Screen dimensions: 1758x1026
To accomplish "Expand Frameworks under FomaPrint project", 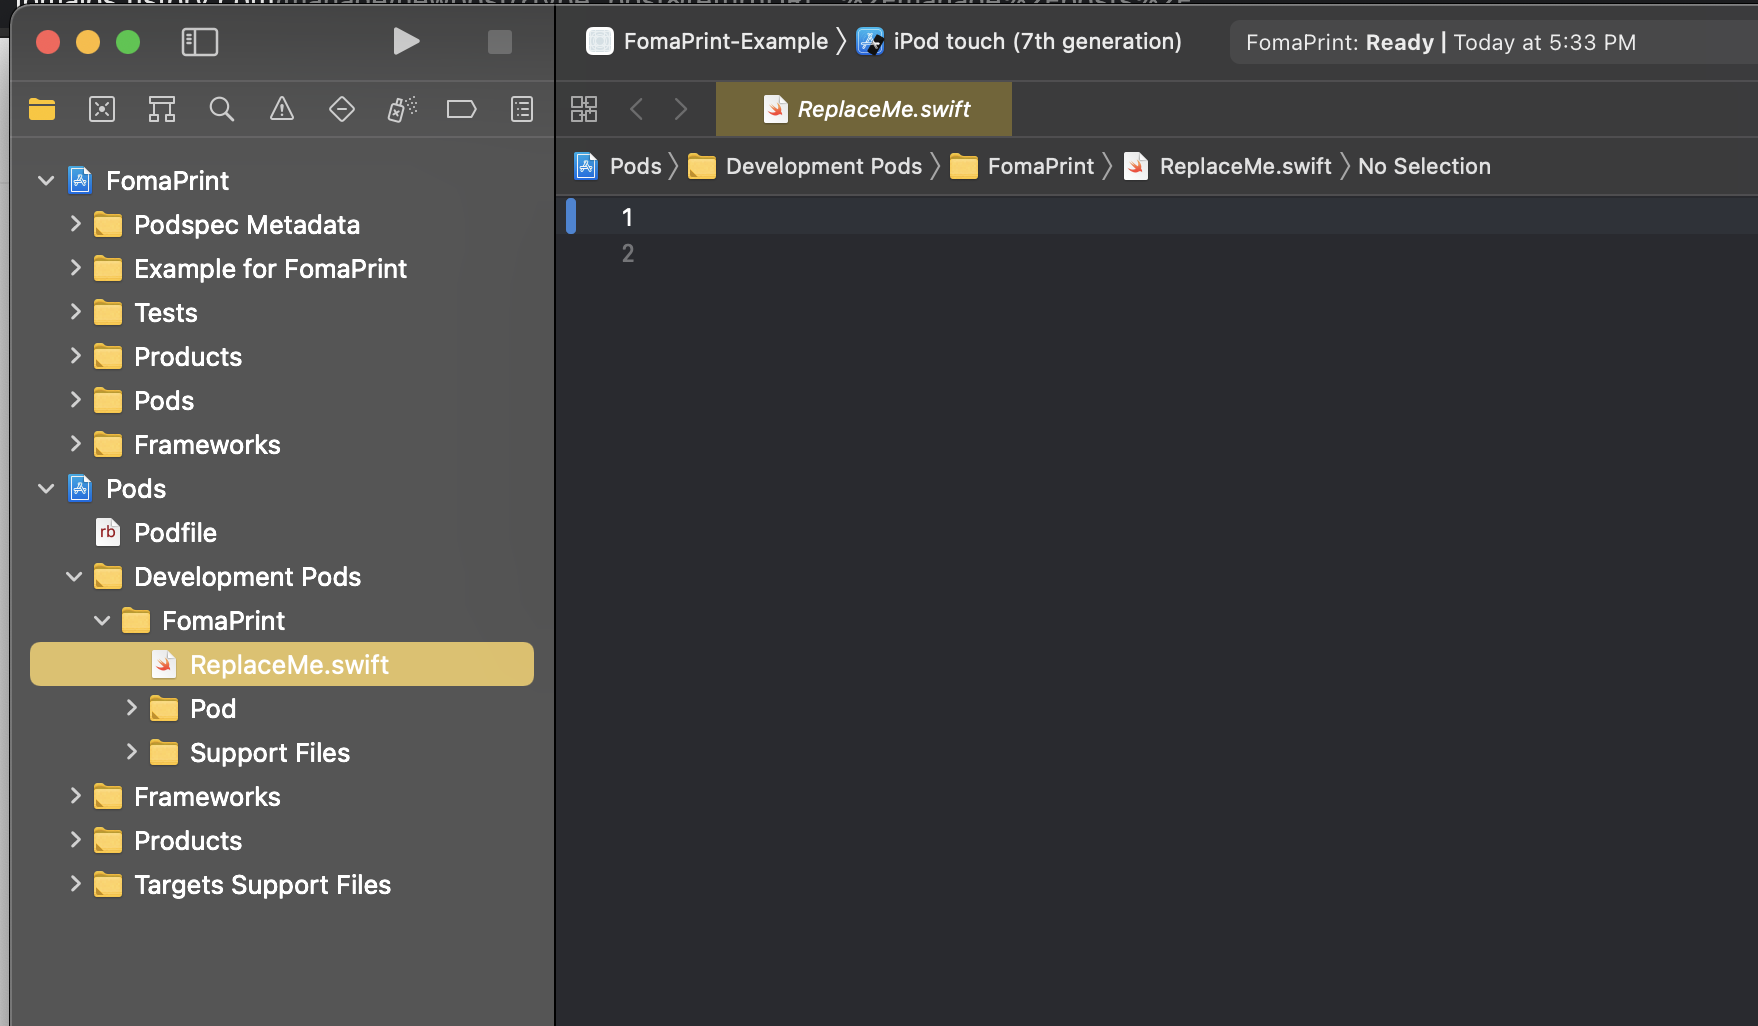I will point(75,444).
